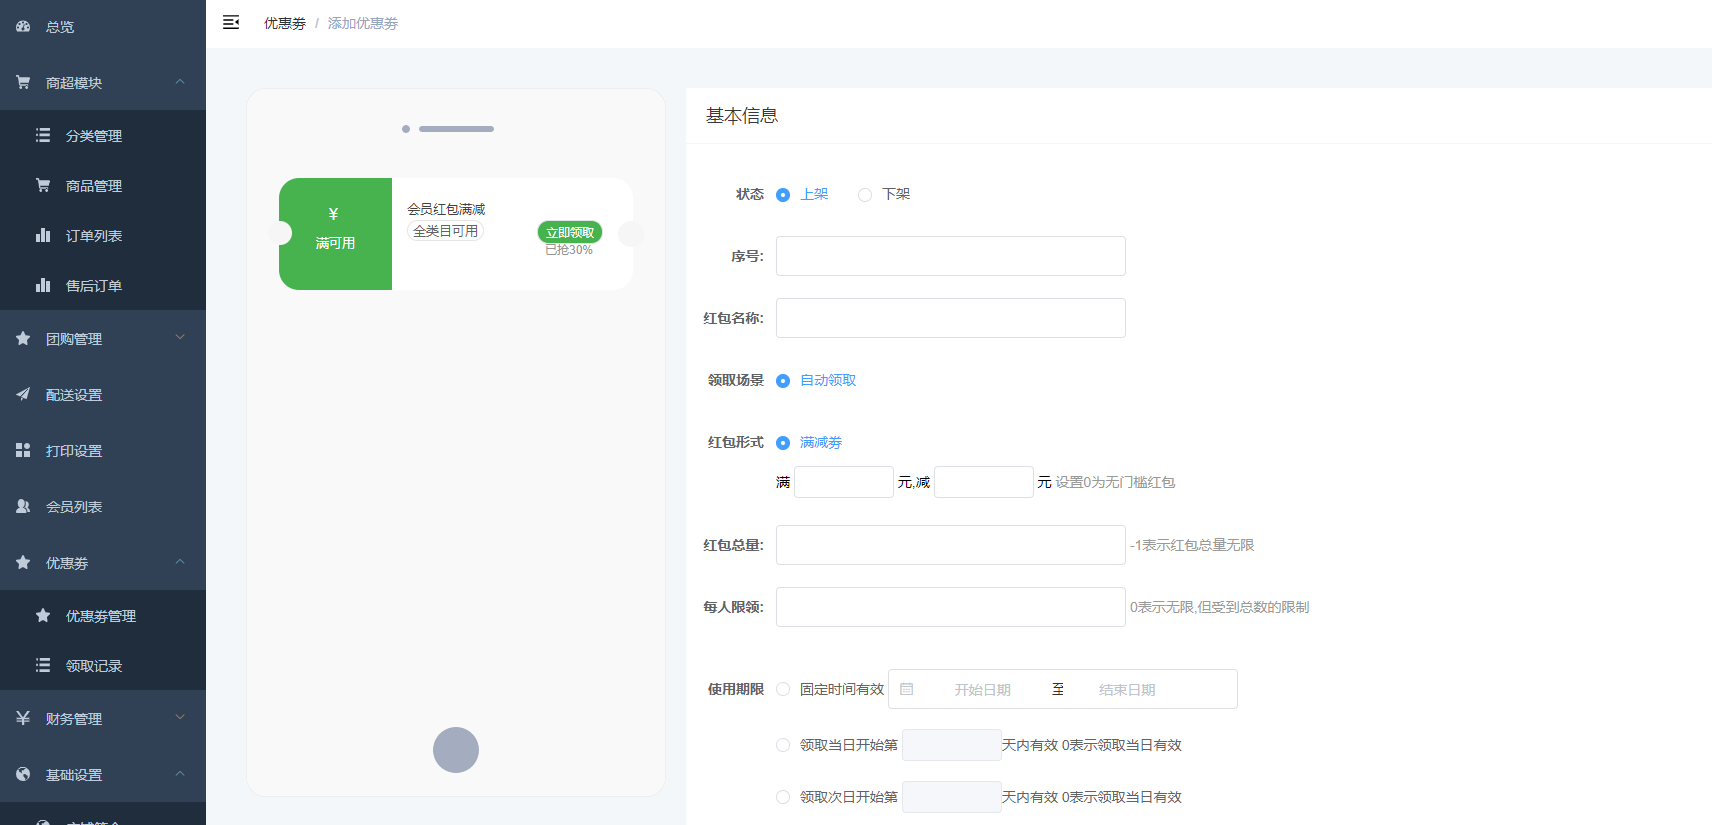Select the 下架 status radio button
The image size is (1712, 825).
865,195
